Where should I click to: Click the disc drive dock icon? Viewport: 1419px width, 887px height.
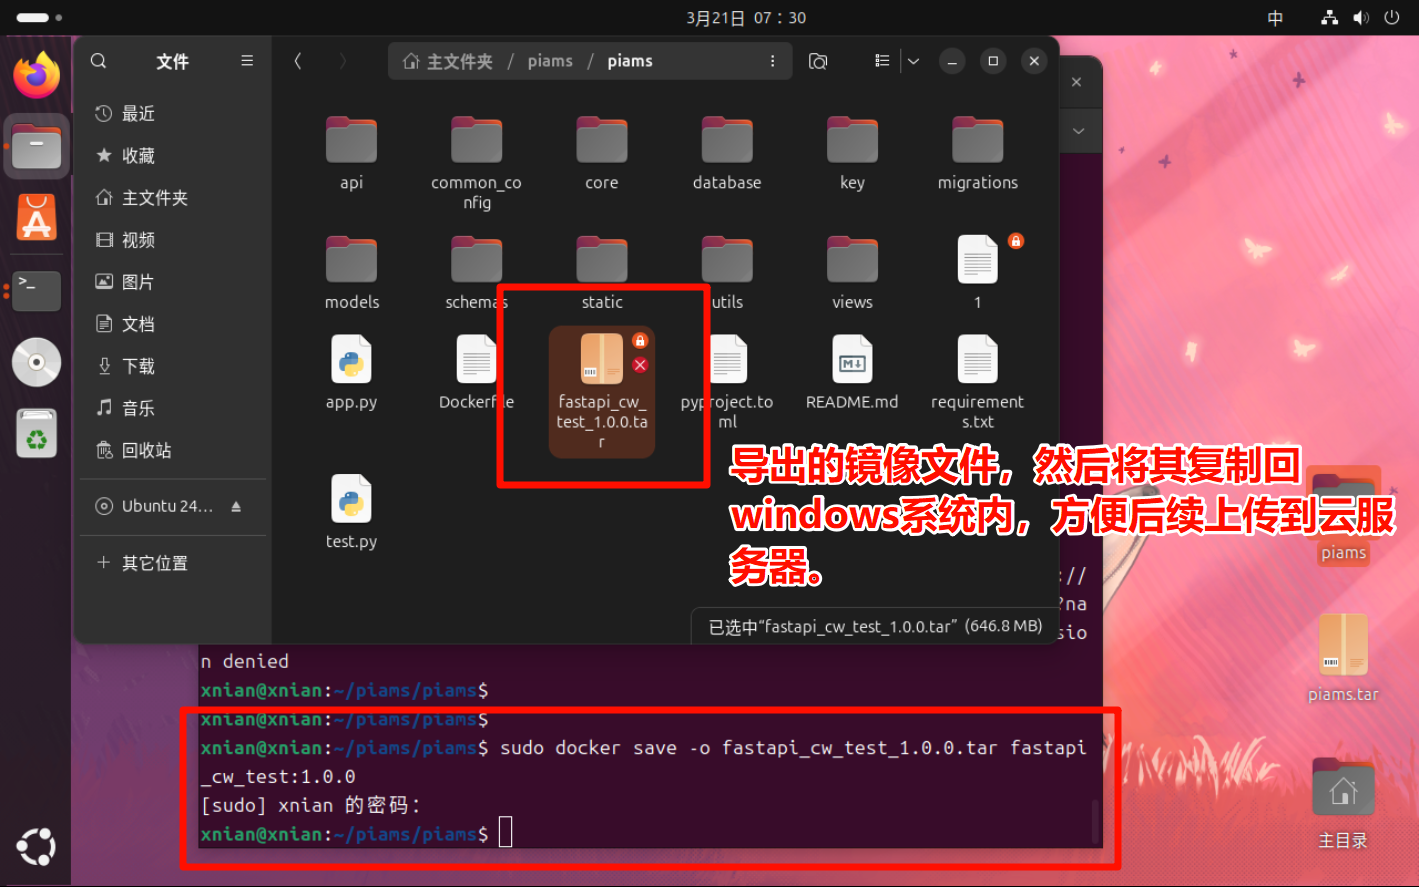pos(36,362)
